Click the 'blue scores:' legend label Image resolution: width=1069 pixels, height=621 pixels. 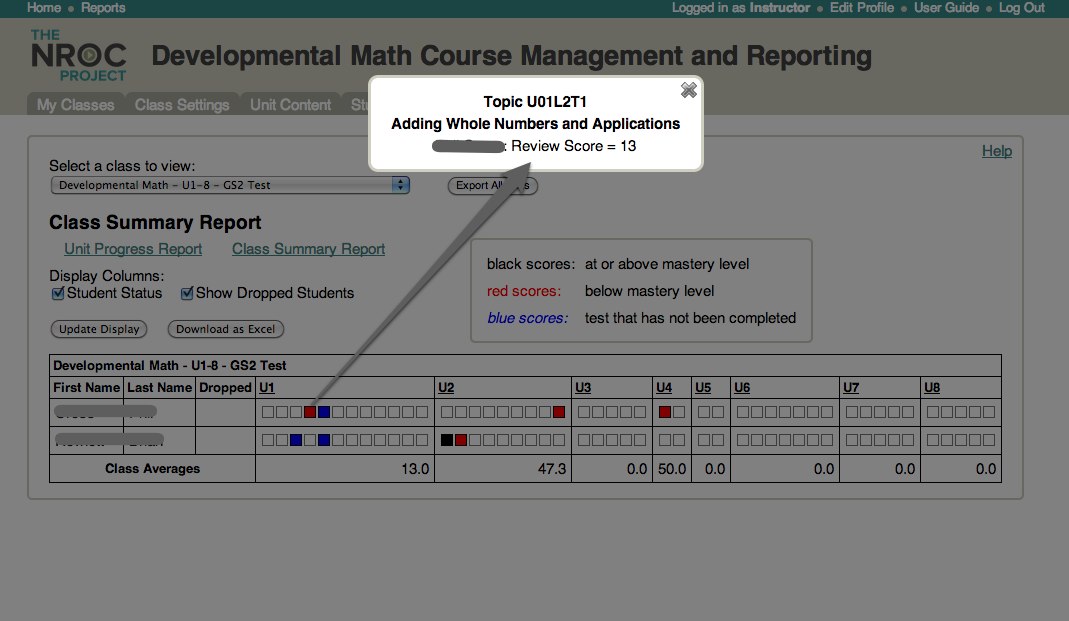pos(528,318)
